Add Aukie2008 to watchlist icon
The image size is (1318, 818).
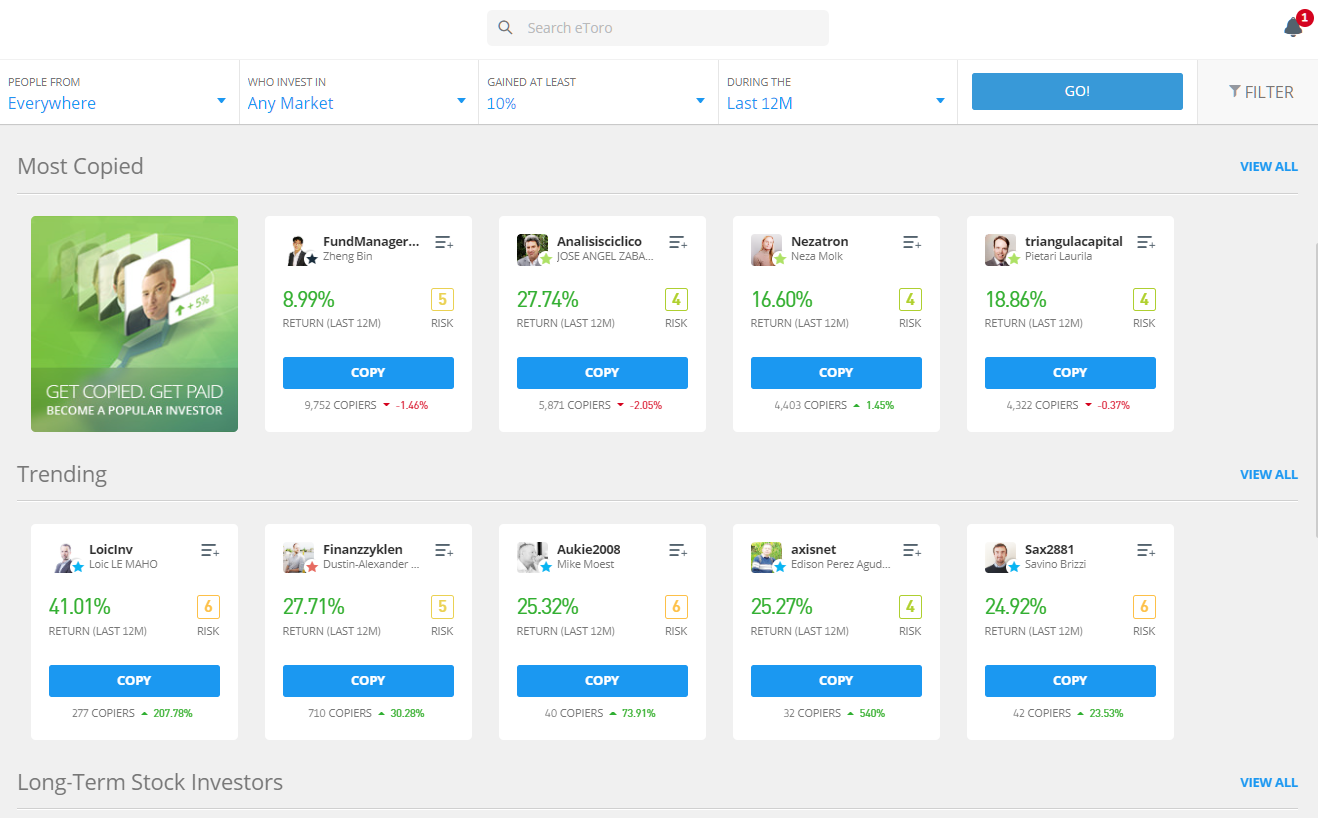coord(678,550)
